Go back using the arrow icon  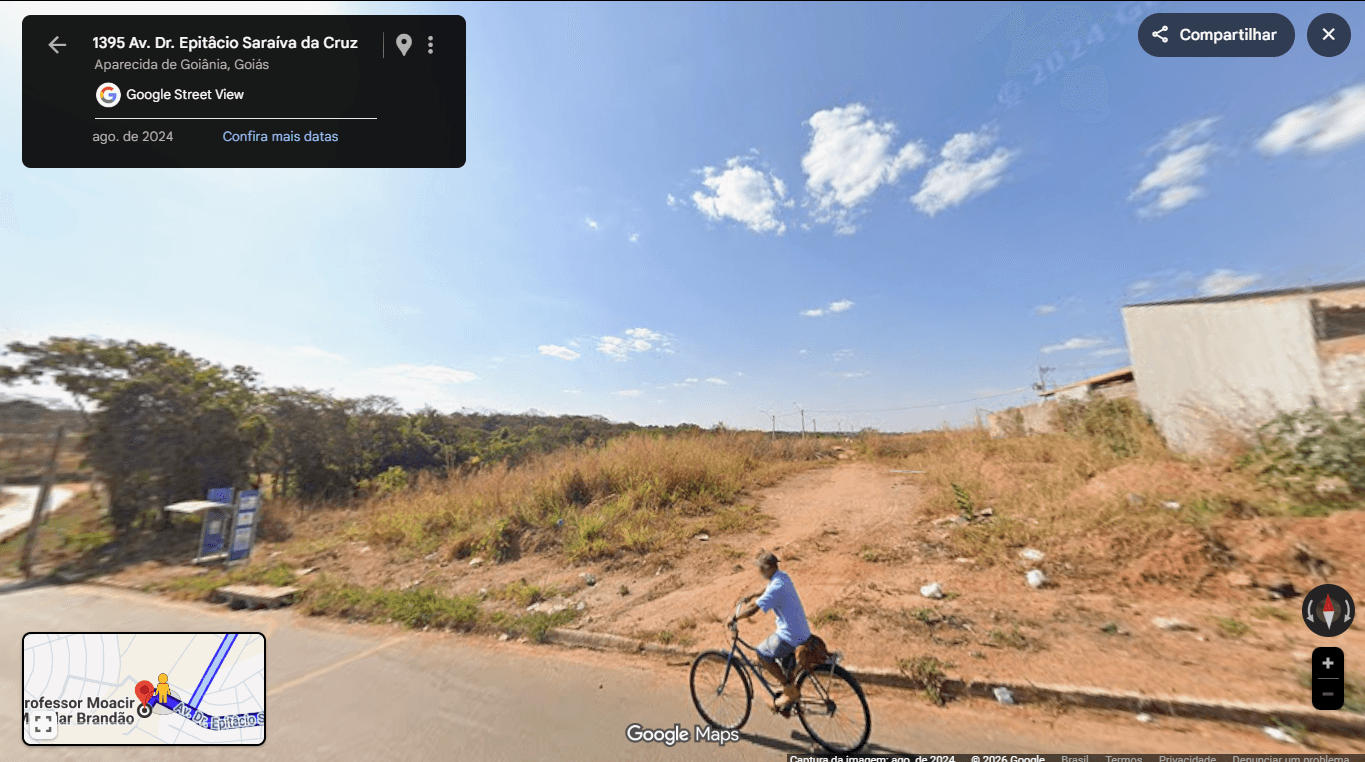tap(57, 45)
